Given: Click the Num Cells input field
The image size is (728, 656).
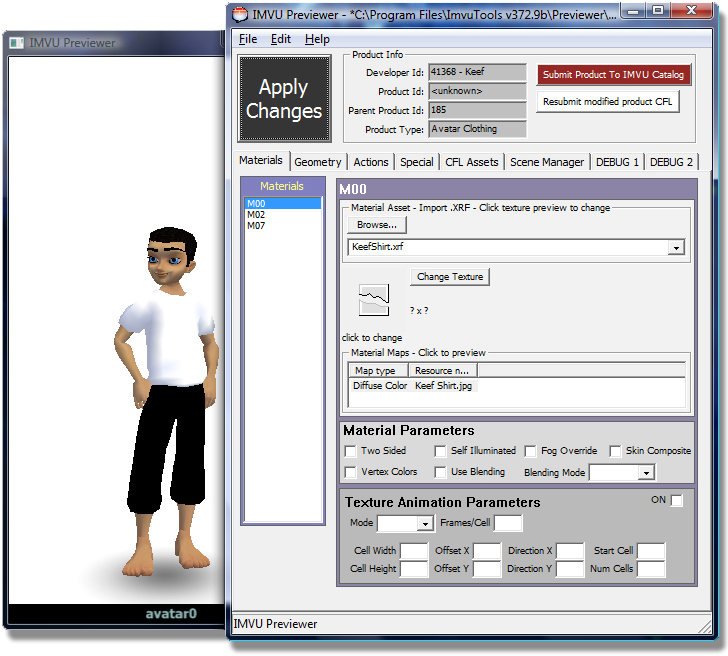Looking at the screenshot, I should 651,569.
